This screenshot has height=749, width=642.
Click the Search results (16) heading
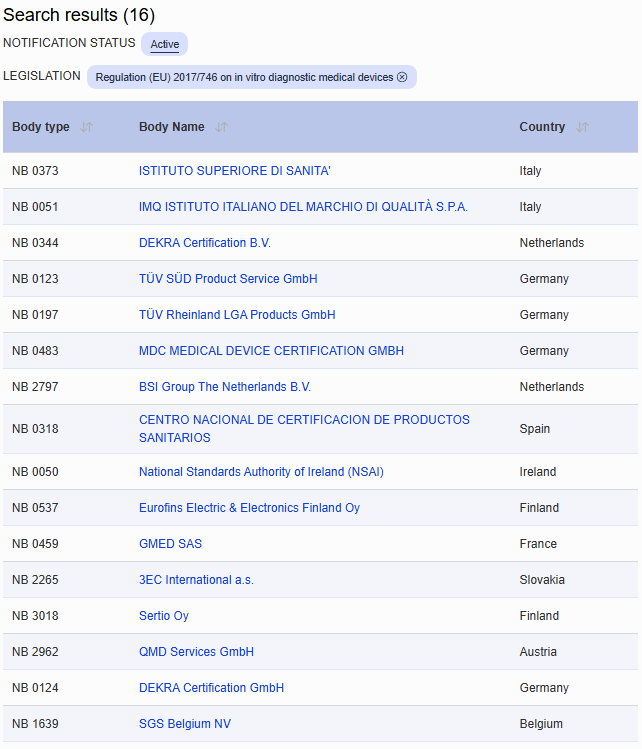point(79,15)
